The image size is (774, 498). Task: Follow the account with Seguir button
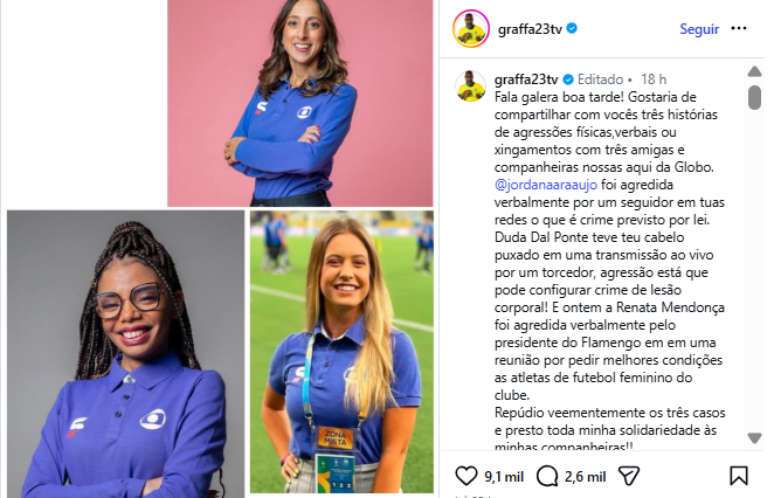(699, 29)
